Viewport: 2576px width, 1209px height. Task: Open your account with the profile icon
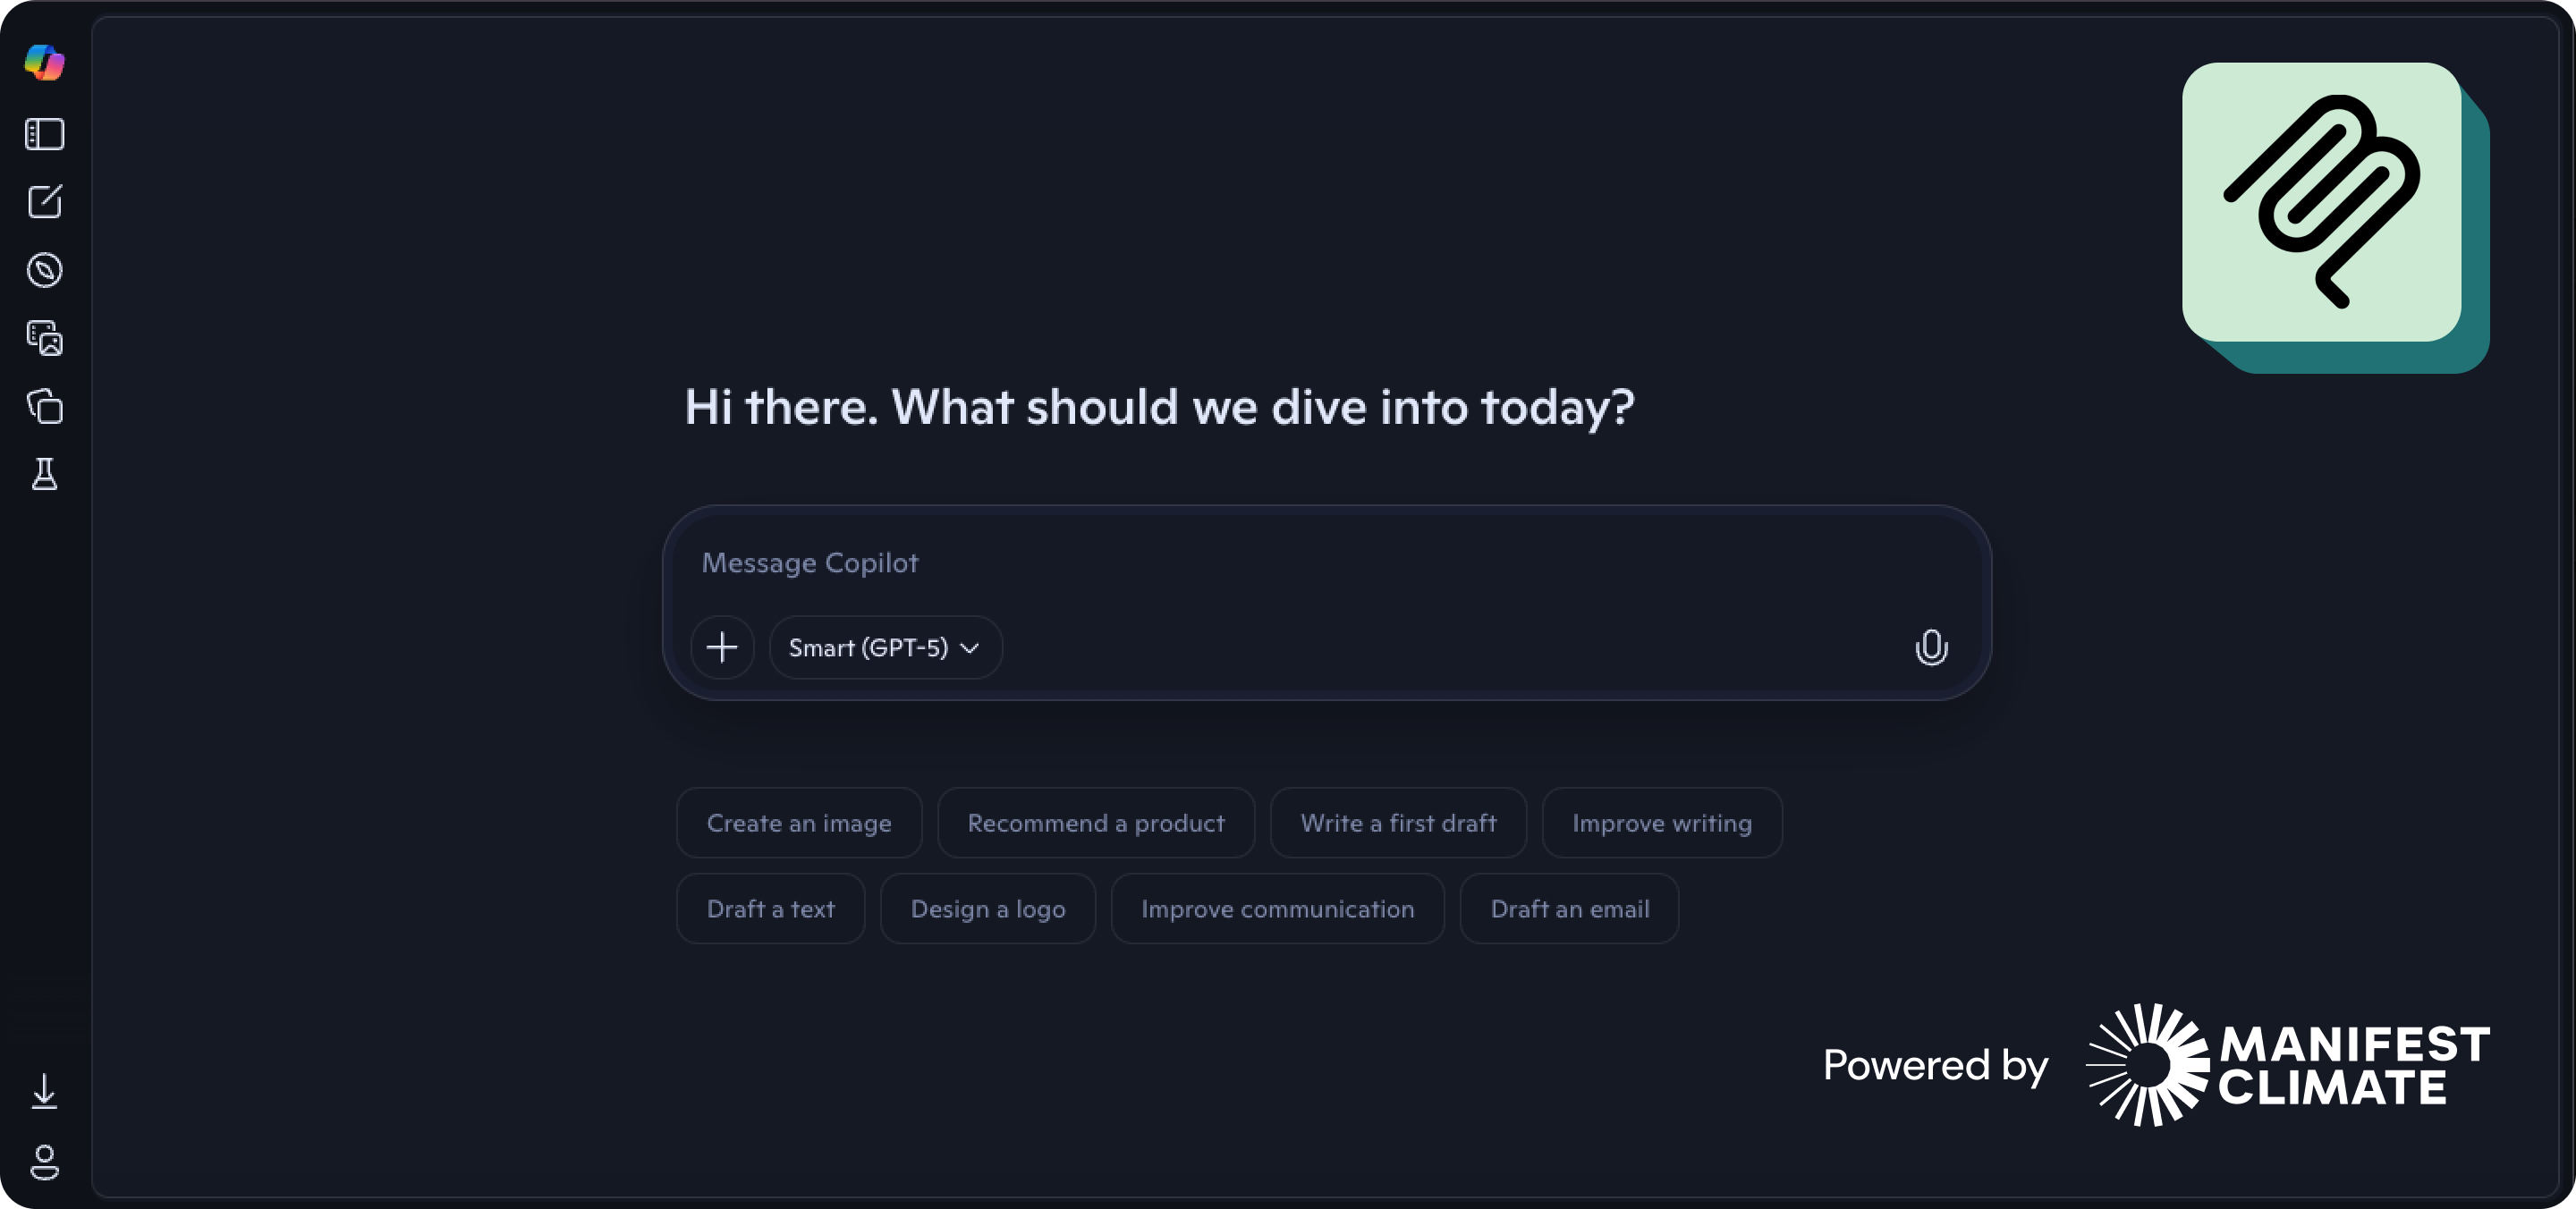[x=45, y=1164]
